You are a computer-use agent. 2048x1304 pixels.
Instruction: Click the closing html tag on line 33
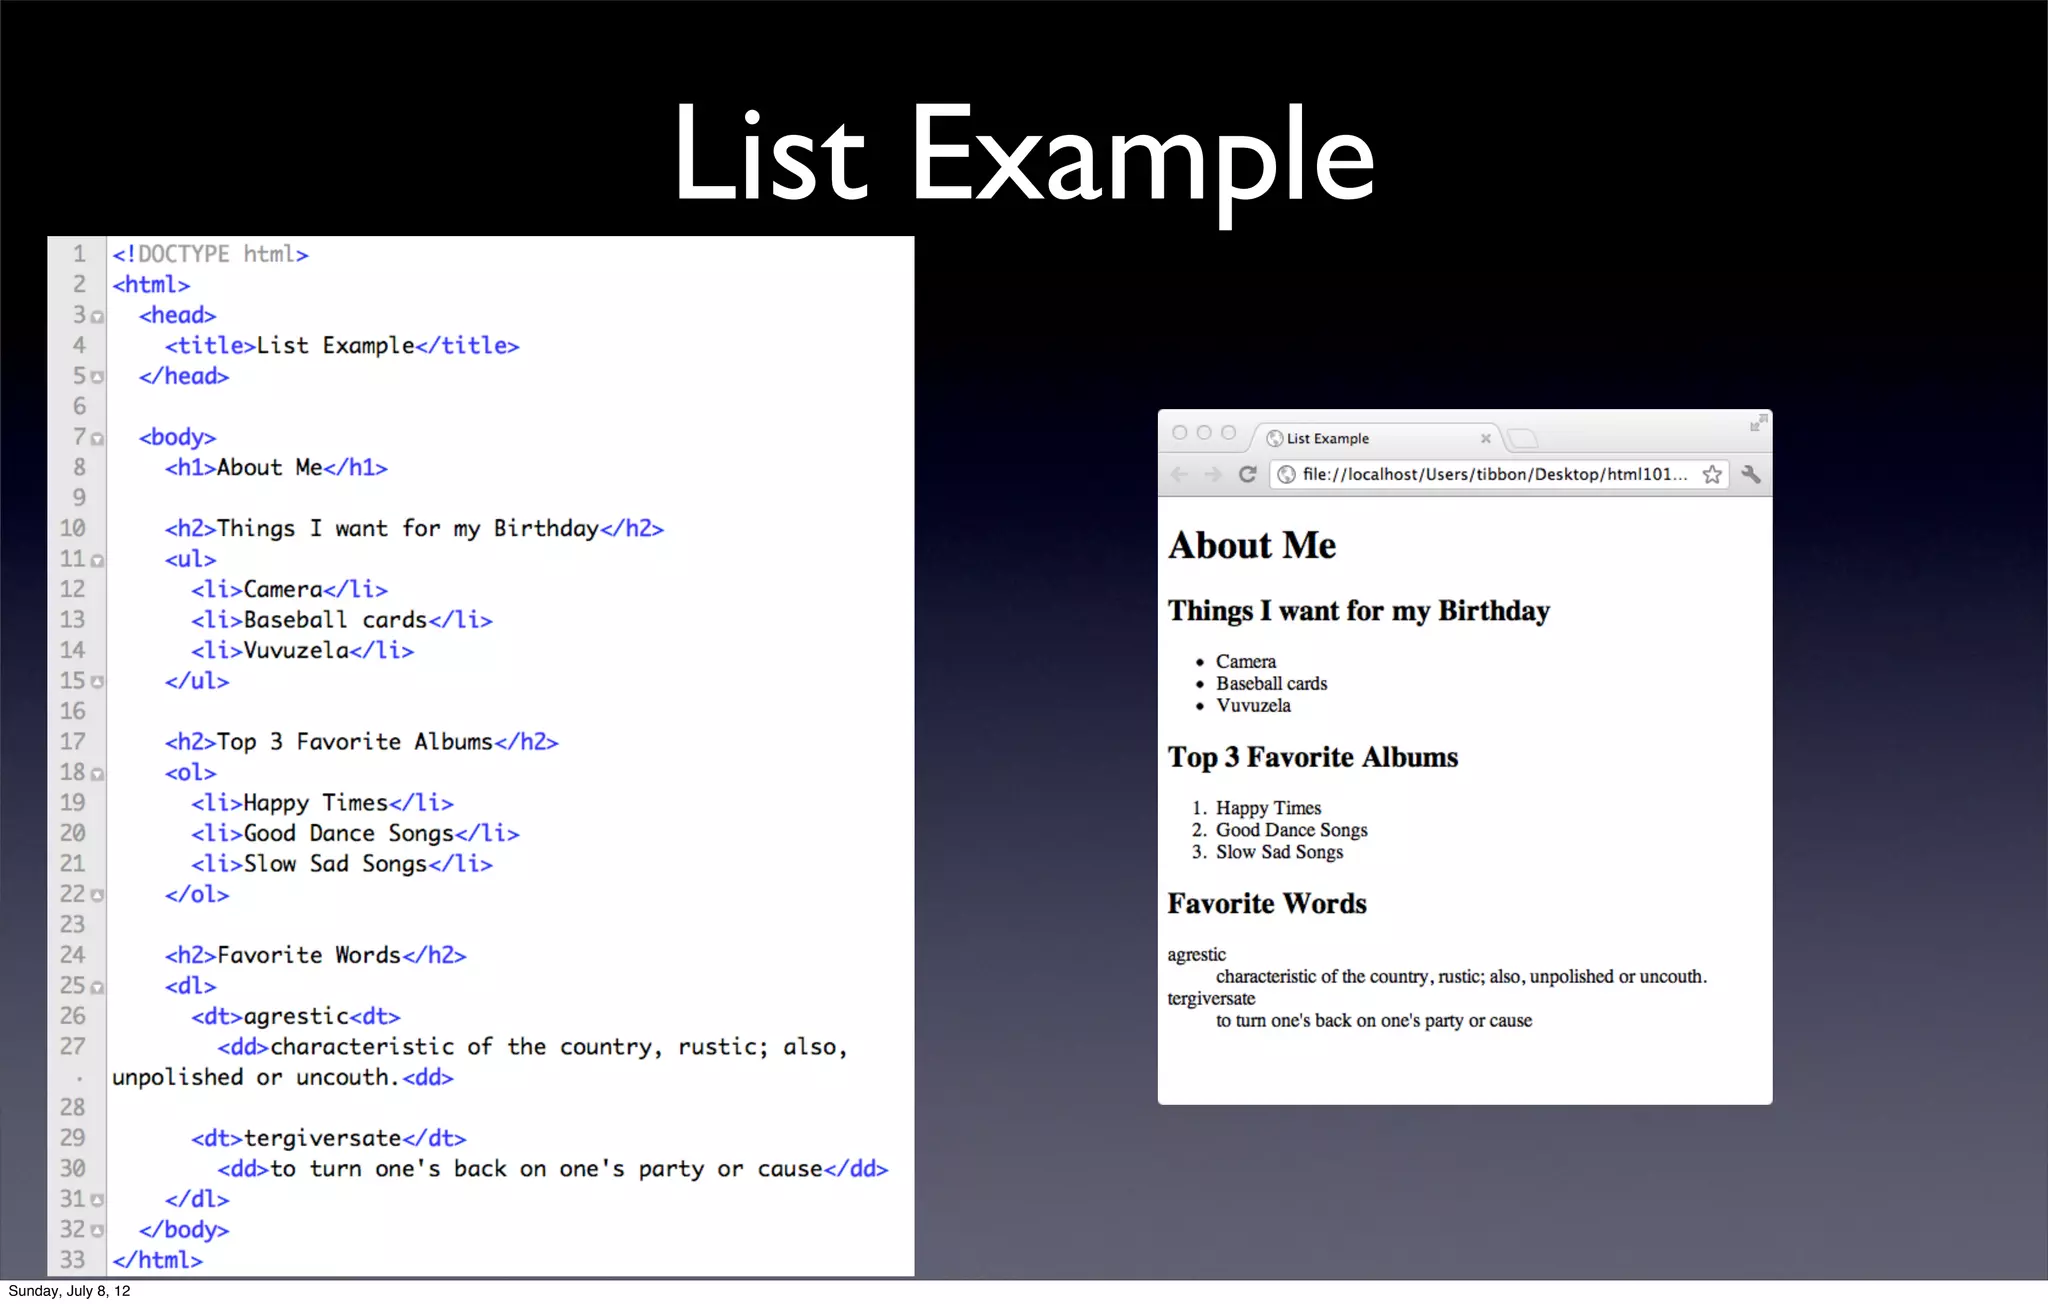click(x=158, y=1261)
